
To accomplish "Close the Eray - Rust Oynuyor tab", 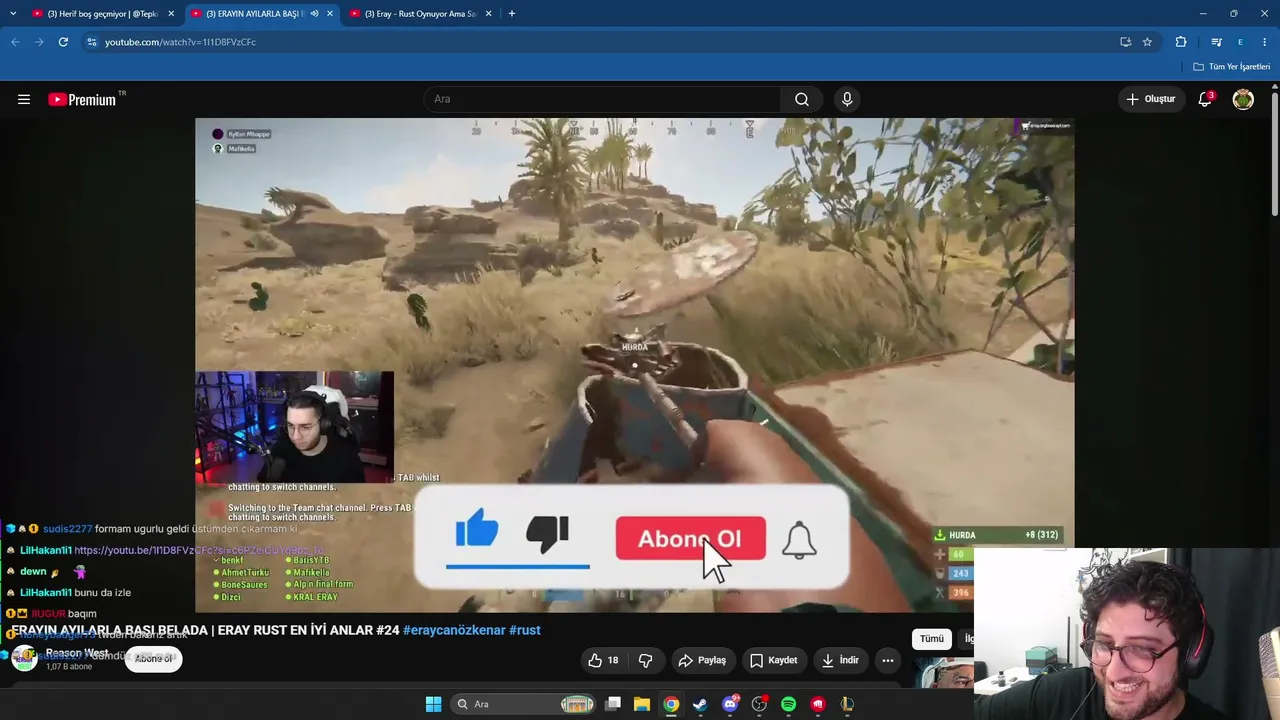I will 488,14.
